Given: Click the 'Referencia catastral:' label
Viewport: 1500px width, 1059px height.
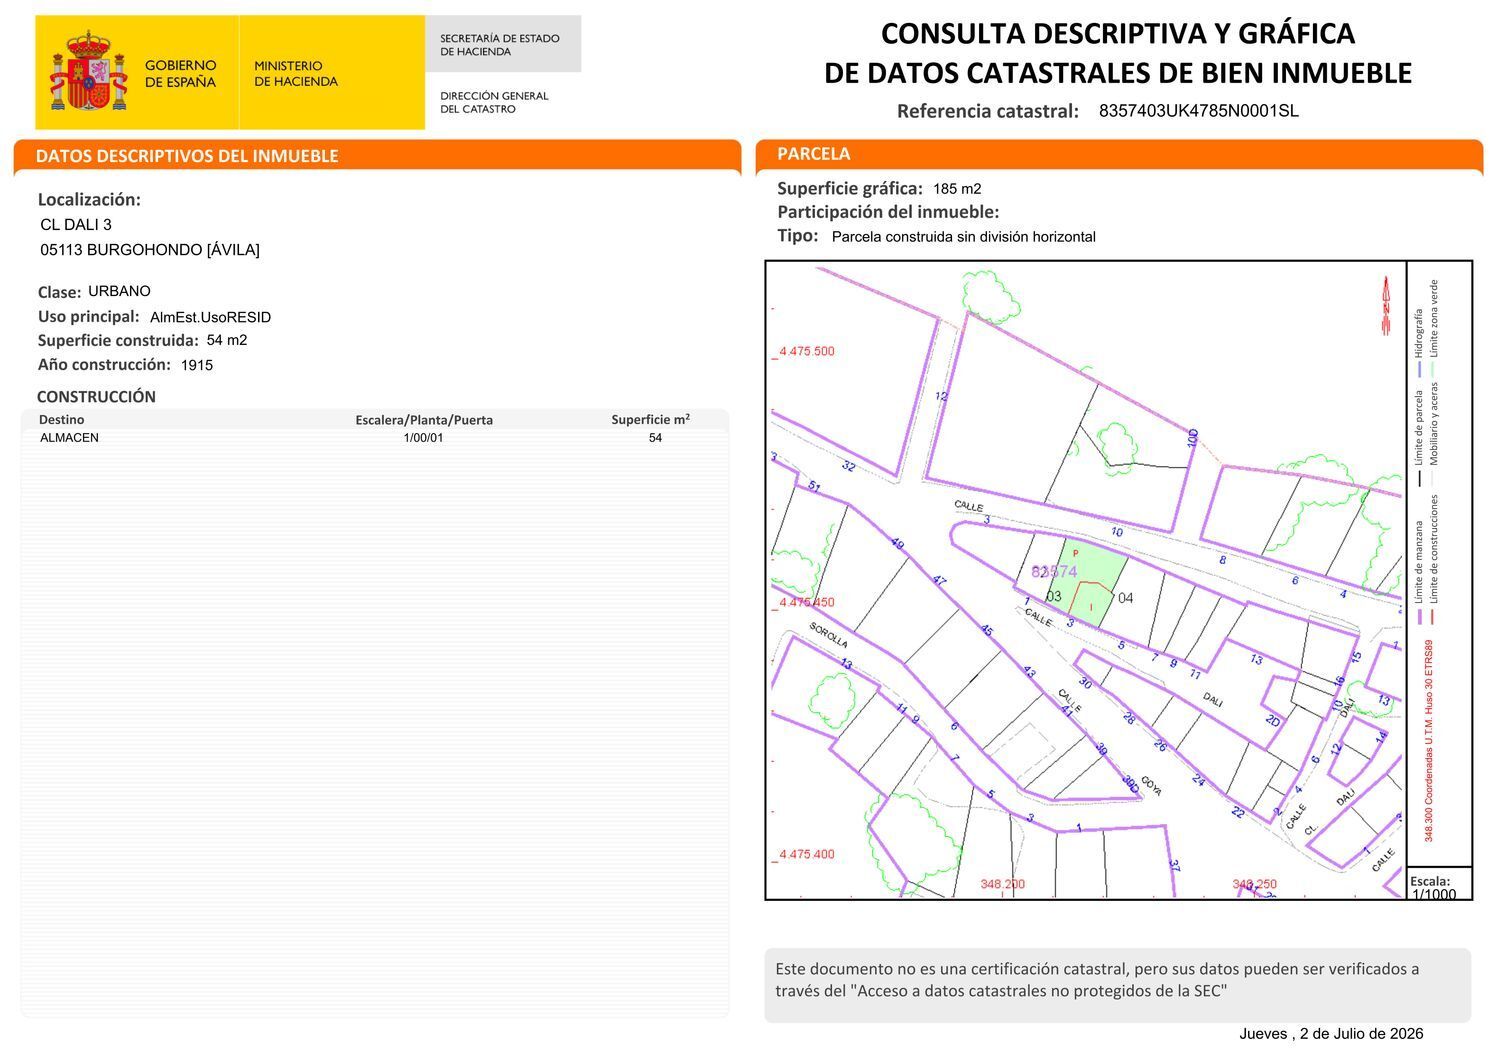Looking at the screenshot, I should (988, 111).
